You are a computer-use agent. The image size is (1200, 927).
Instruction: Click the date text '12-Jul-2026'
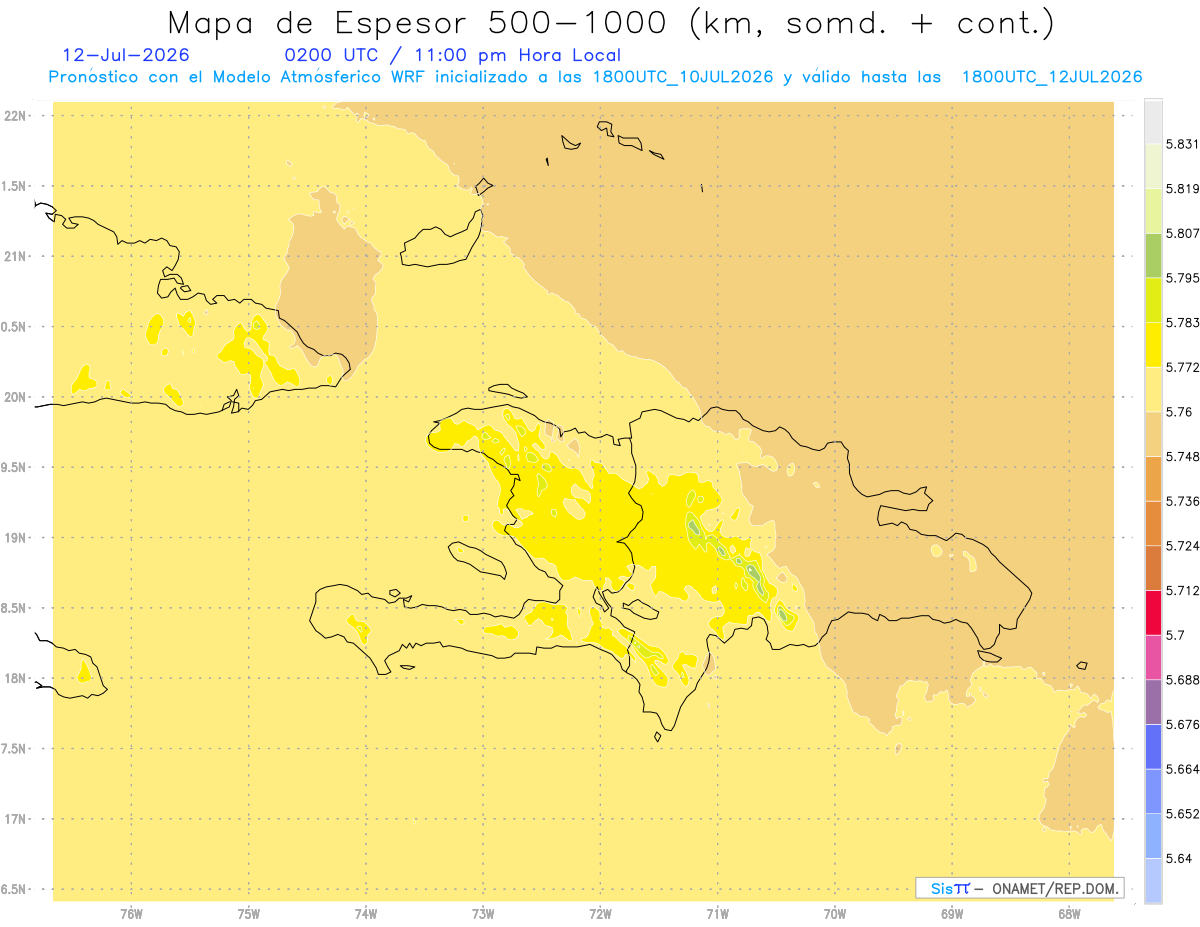point(126,55)
